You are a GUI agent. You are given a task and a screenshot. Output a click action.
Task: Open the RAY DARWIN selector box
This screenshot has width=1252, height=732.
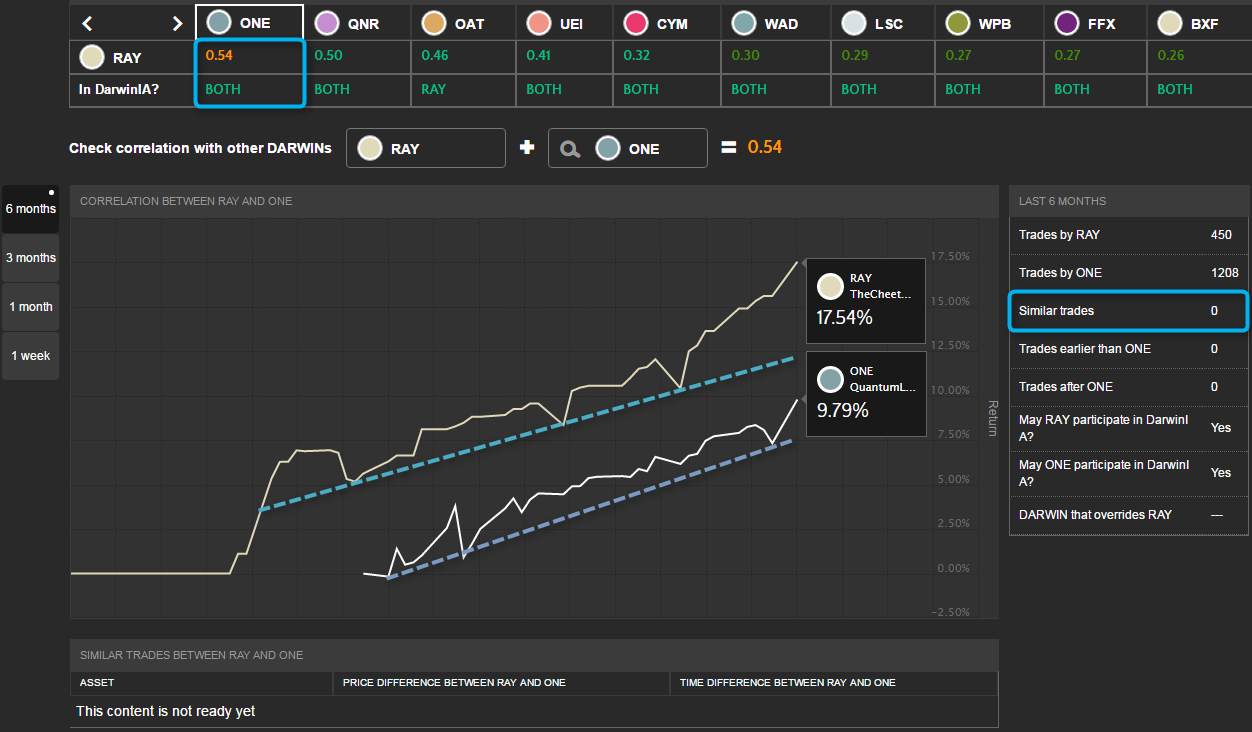(426, 148)
